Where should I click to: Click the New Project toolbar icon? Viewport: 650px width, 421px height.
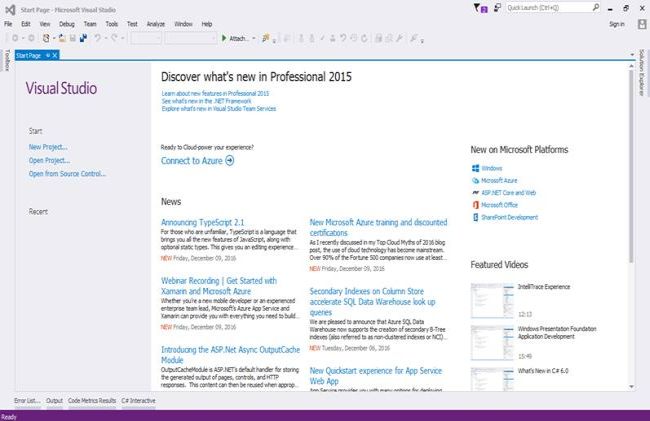[x=46, y=38]
